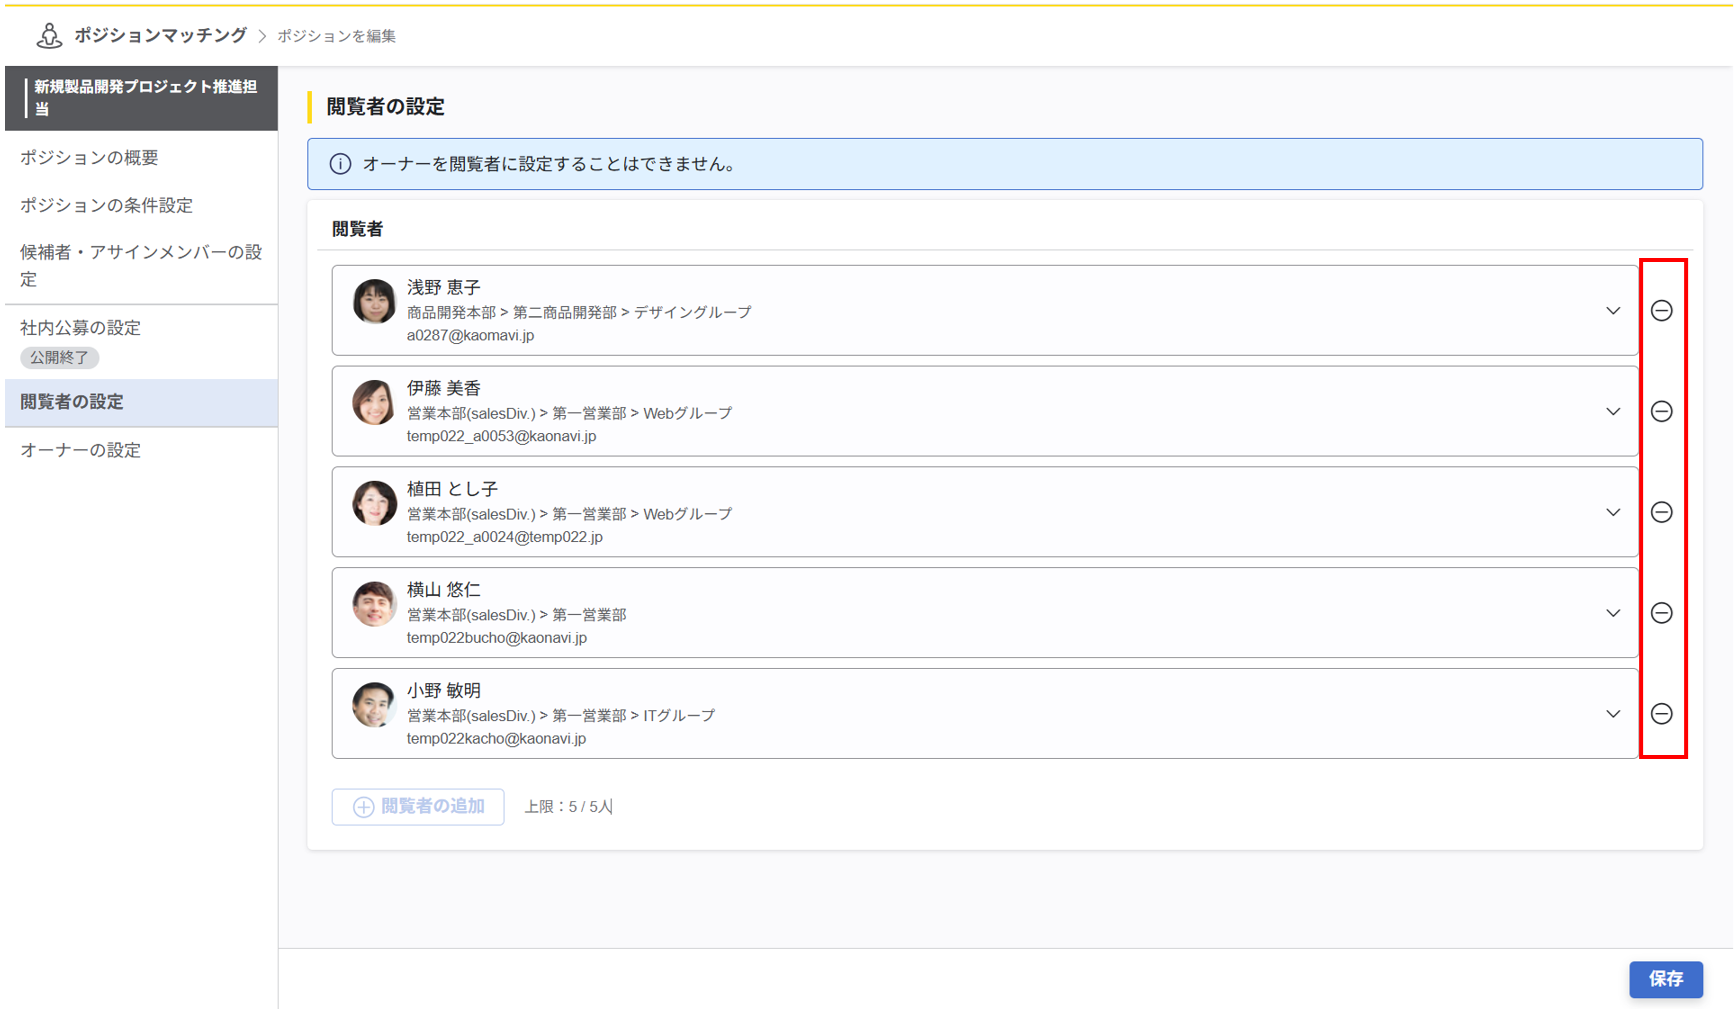
Task: Click the 保存 button
Action: (x=1666, y=980)
